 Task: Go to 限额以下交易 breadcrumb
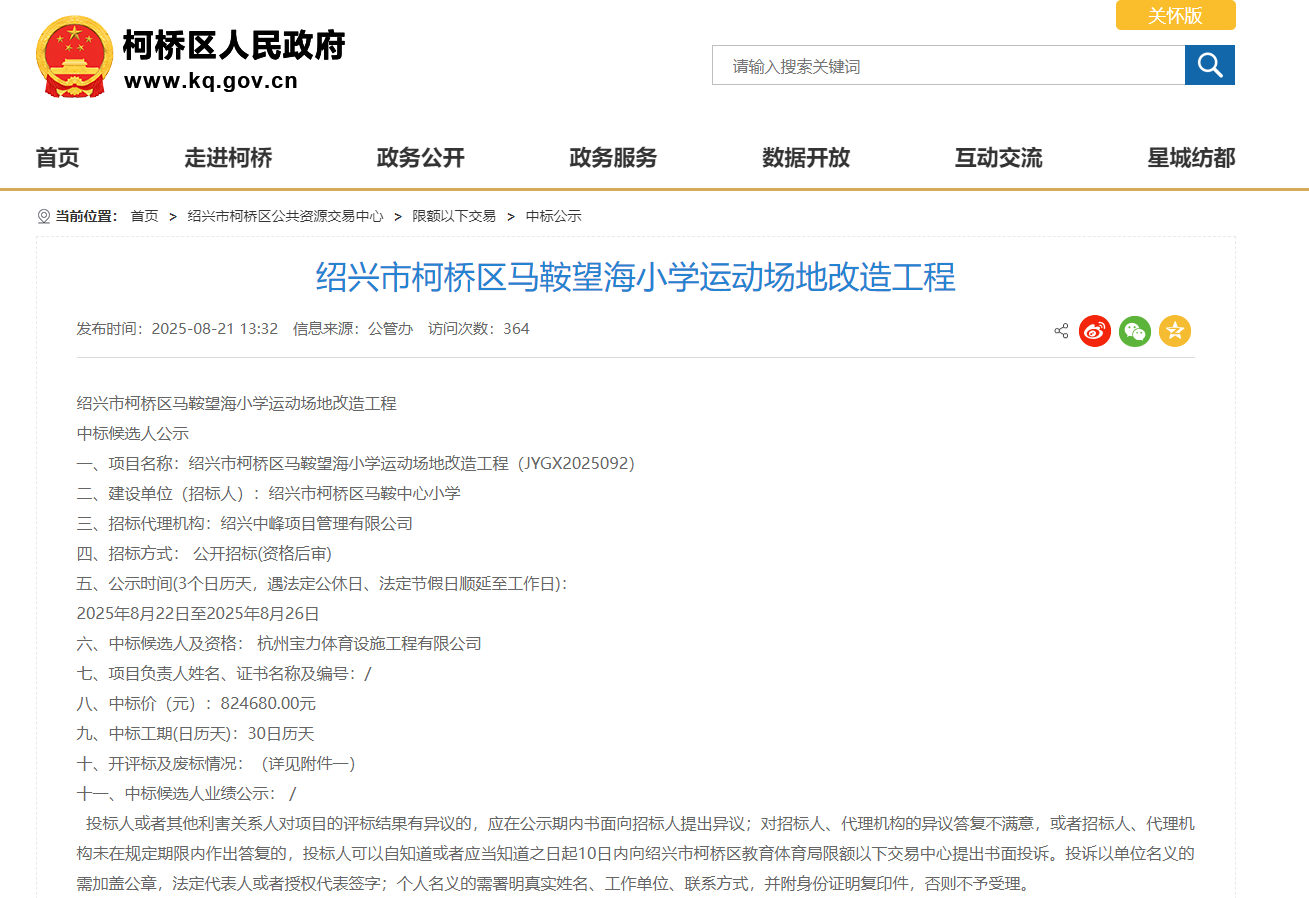[x=454, y=216]
